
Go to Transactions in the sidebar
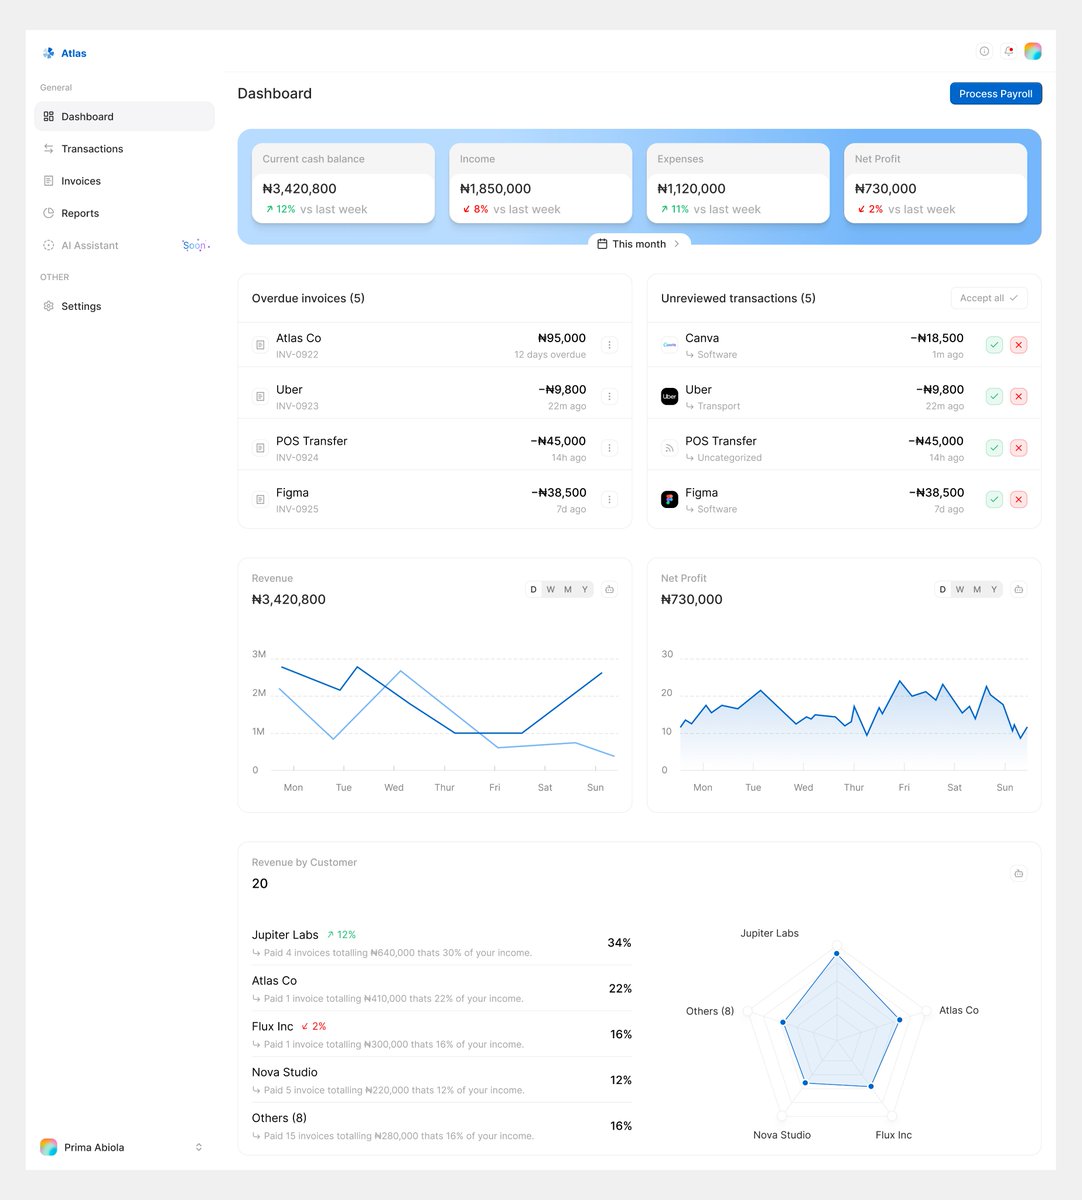point(125,148)
